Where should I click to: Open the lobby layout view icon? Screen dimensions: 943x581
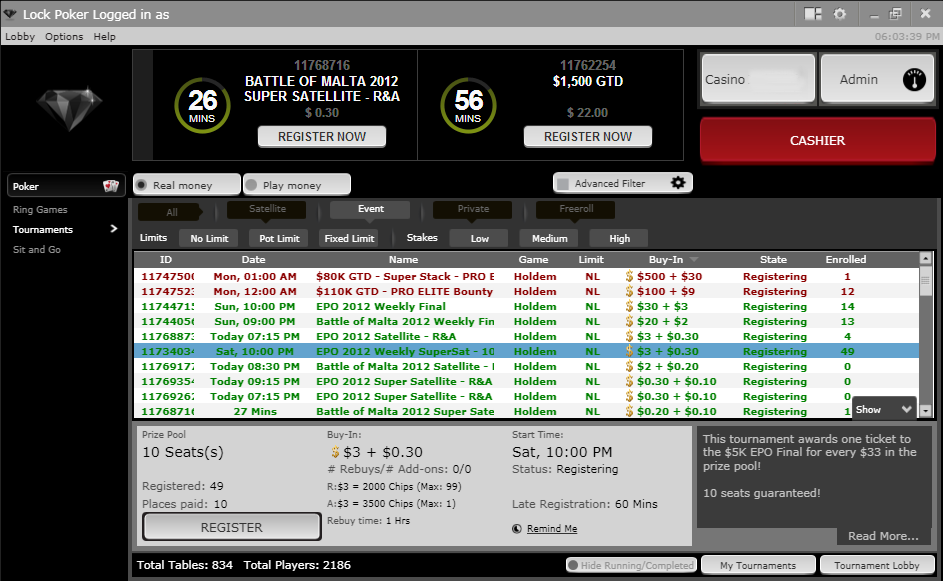[813, 13]
